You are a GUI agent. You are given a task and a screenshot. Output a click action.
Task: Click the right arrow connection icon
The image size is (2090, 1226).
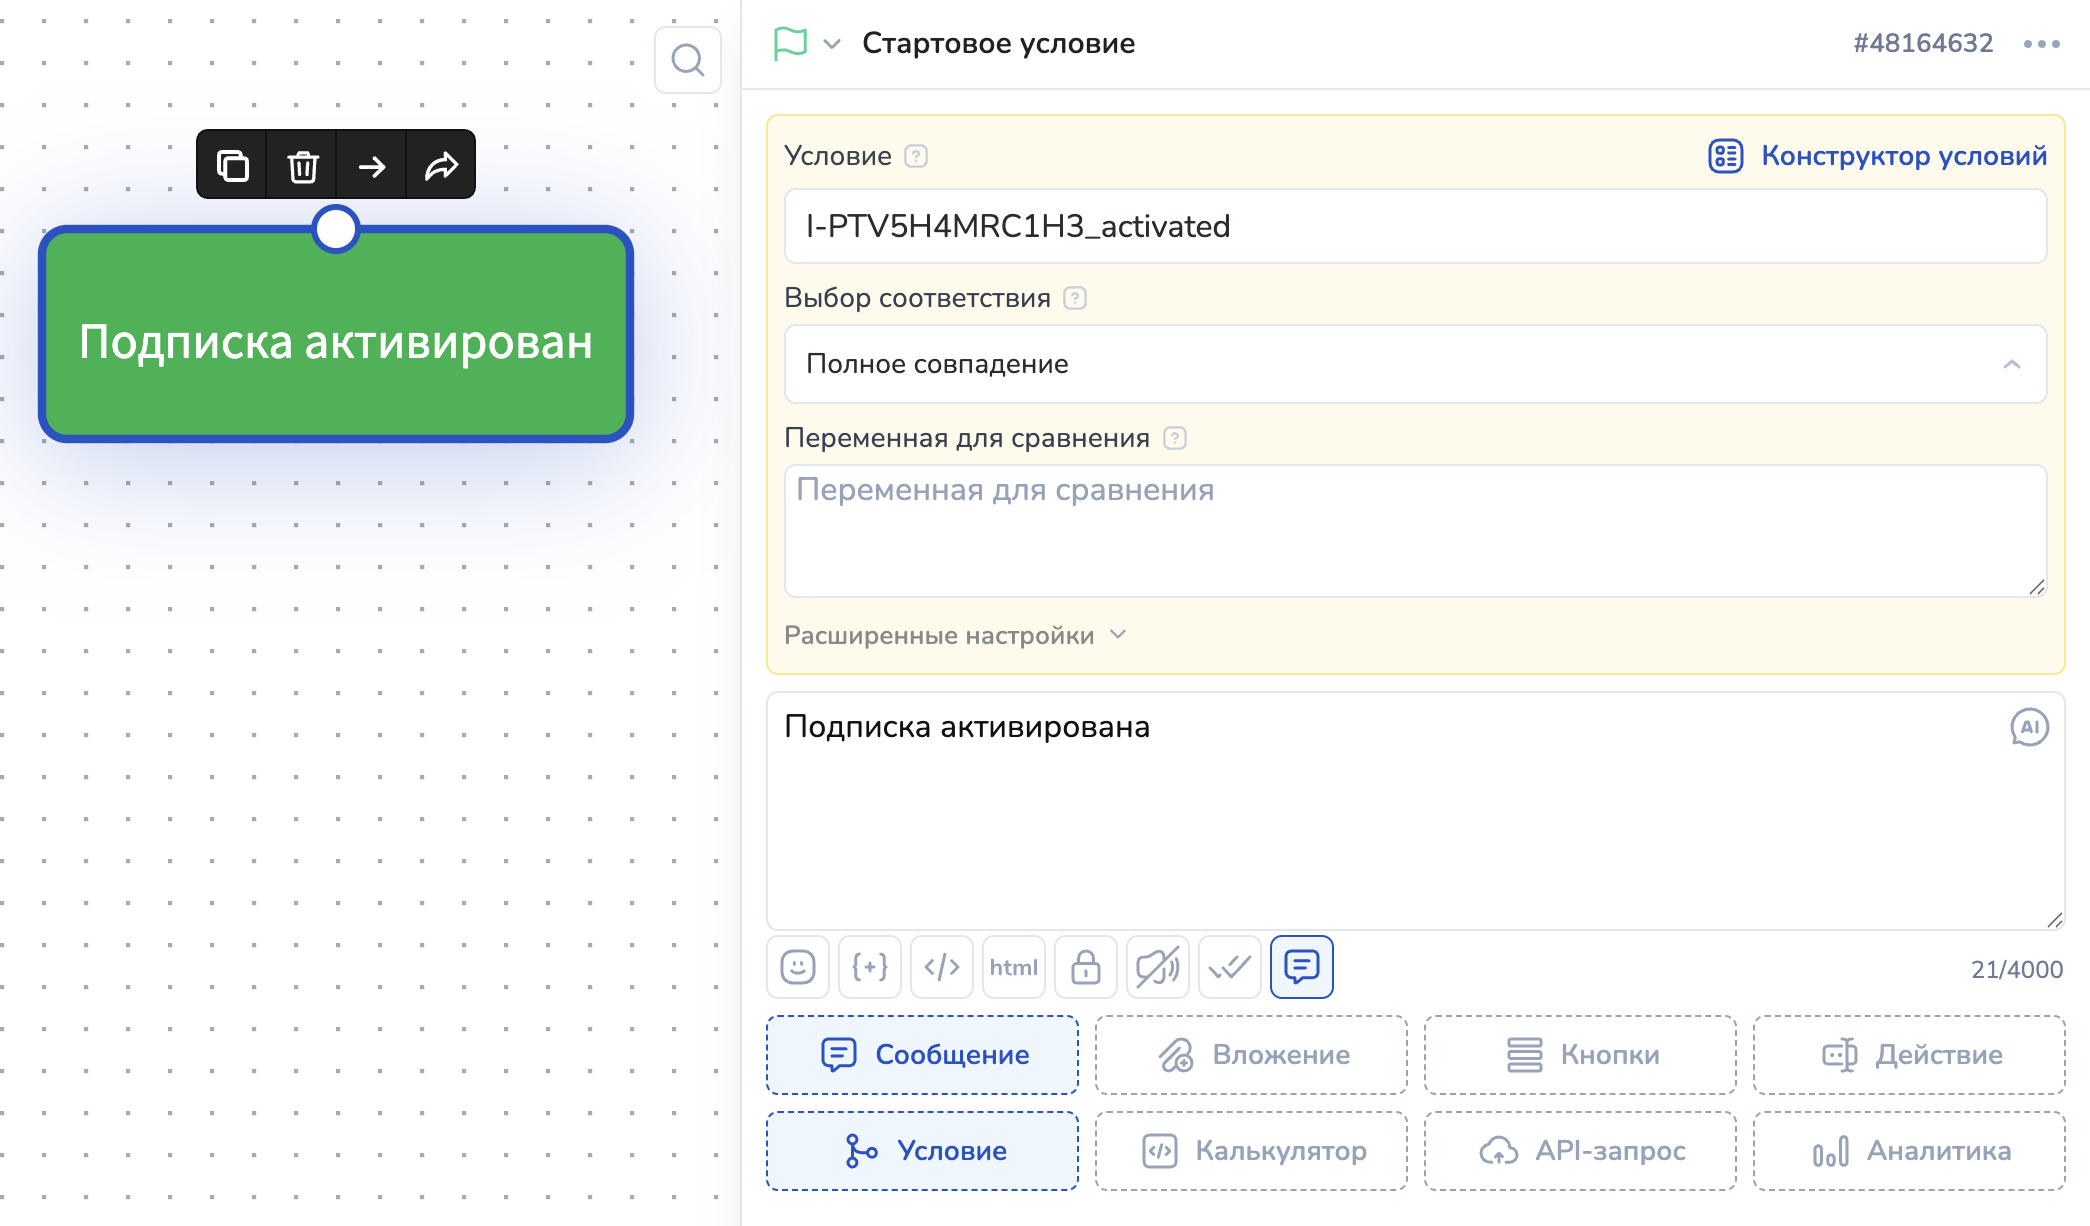coord(371,165)
